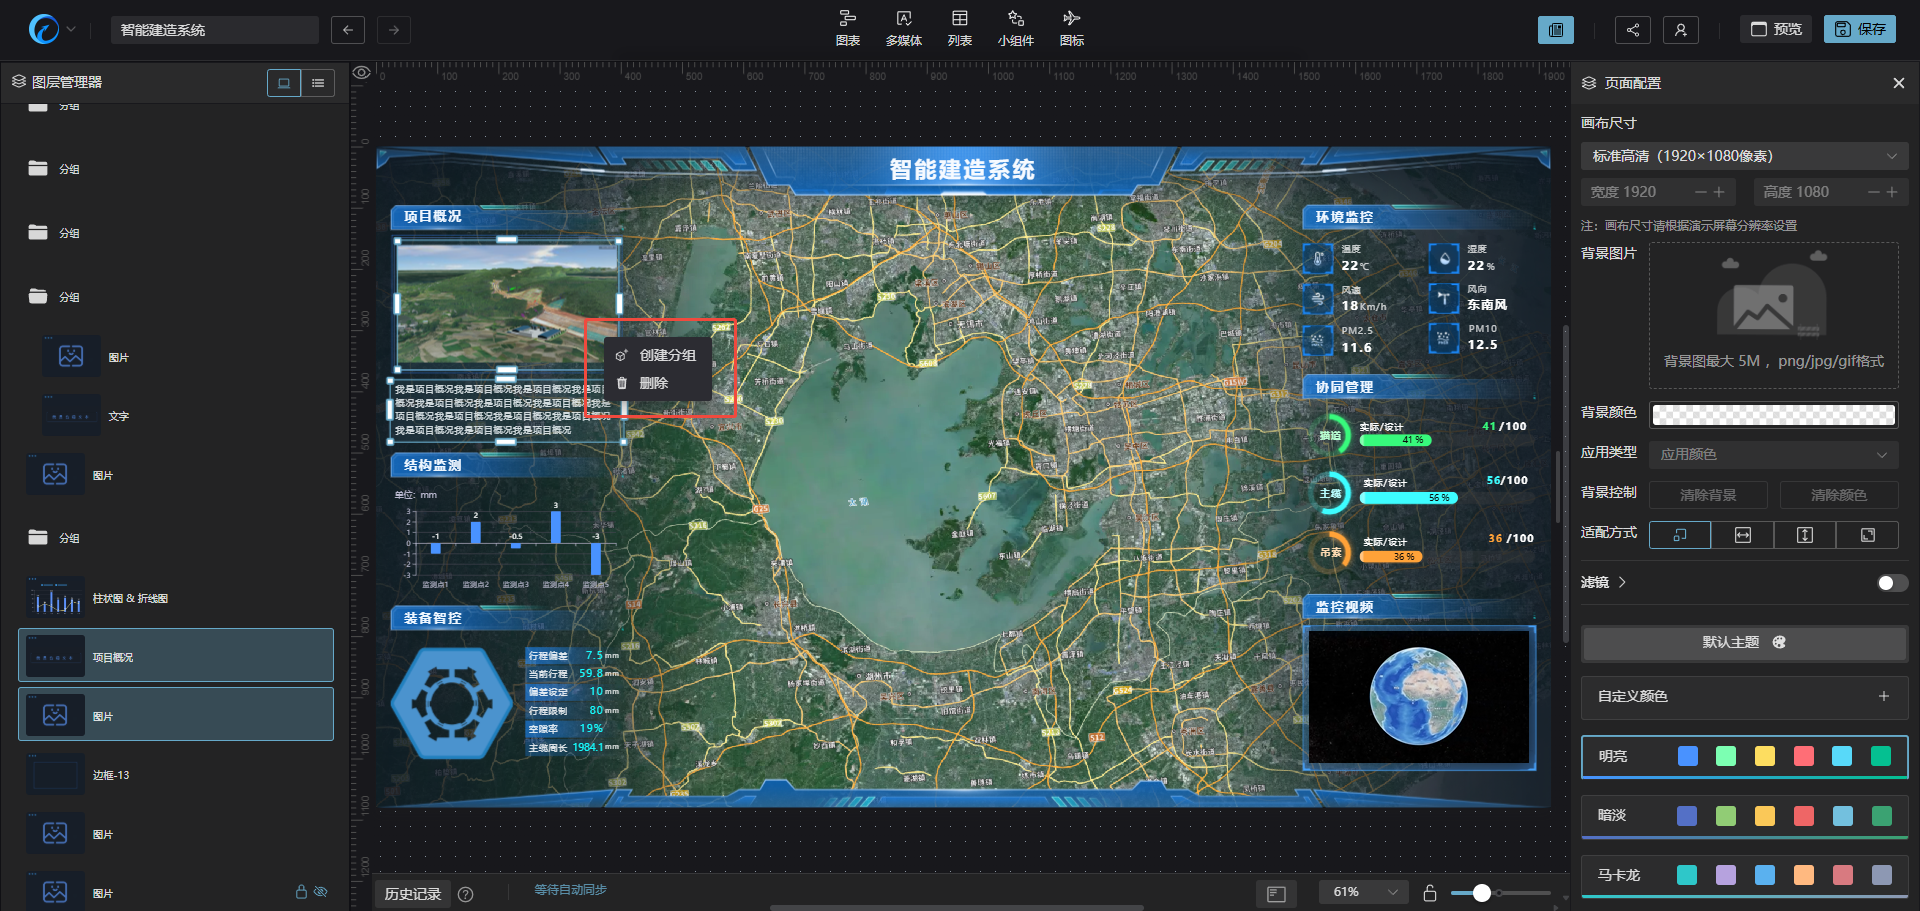Click the share icon in top bar
This screenshot has width=1920, height=911.
[x=1632, y=30]
